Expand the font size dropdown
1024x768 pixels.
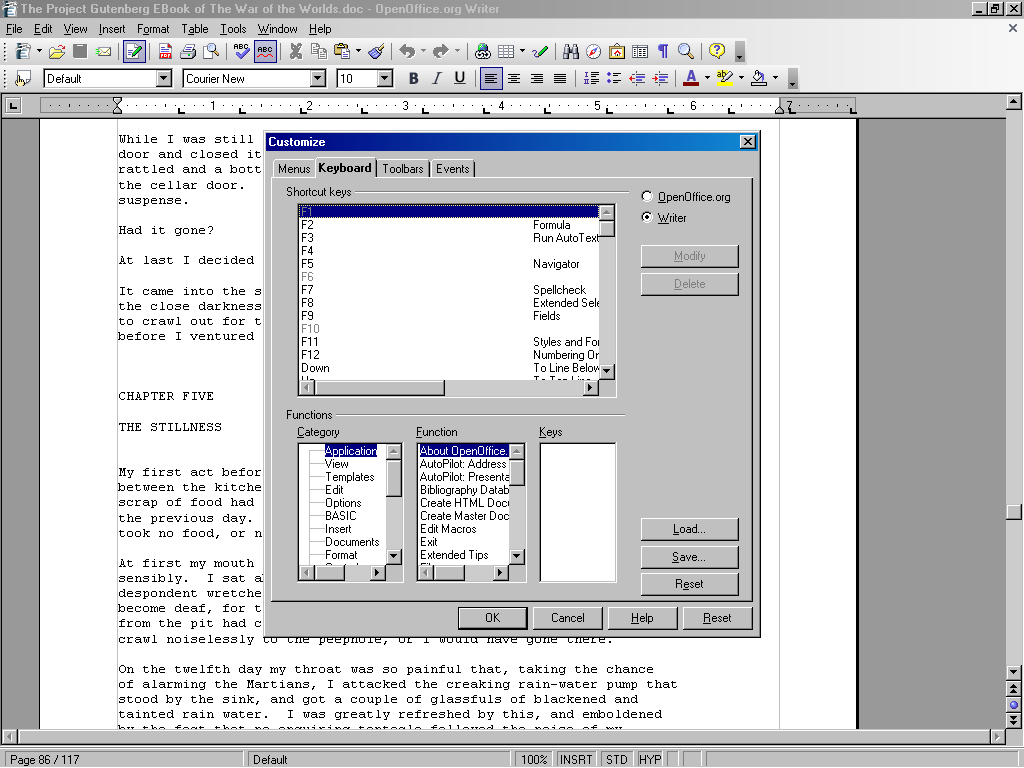click(384, 78)
